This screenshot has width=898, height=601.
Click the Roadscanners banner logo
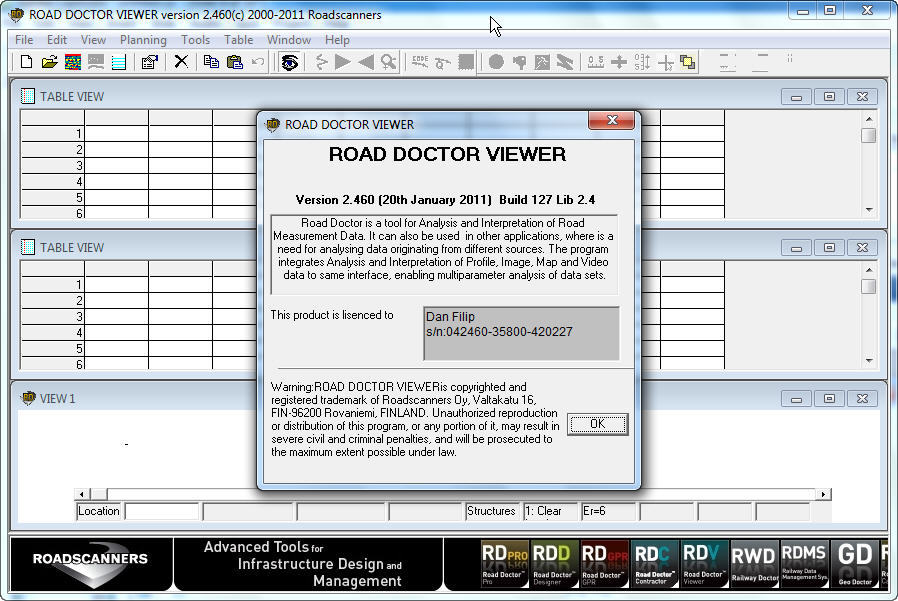pos(90,564)
